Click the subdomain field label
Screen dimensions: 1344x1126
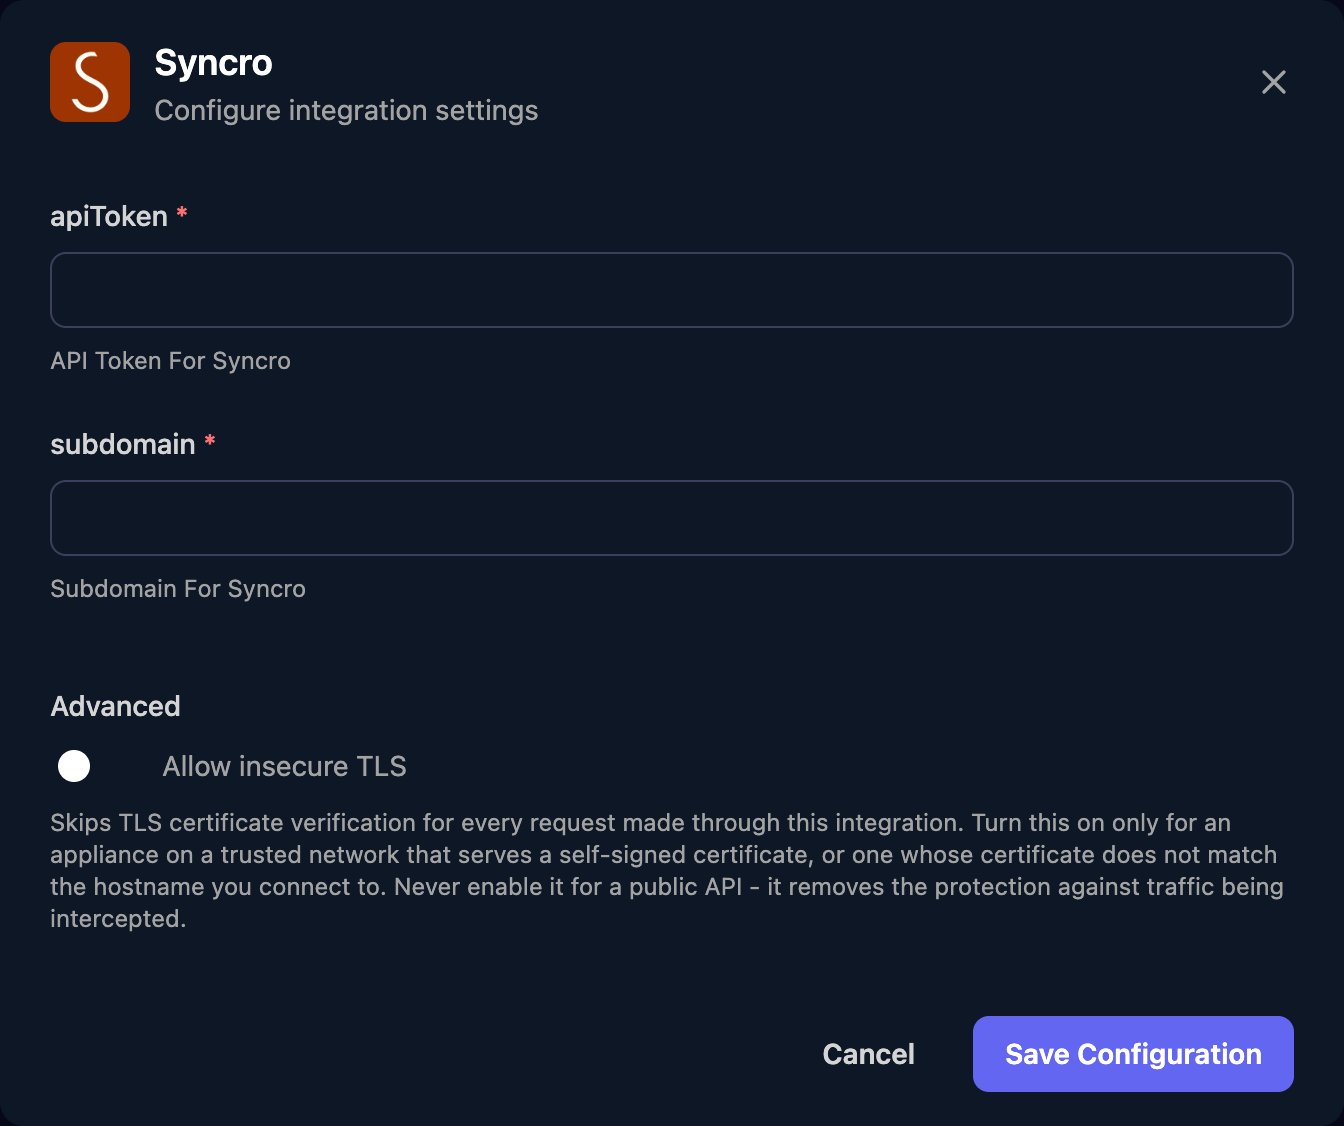coord(123,444)
